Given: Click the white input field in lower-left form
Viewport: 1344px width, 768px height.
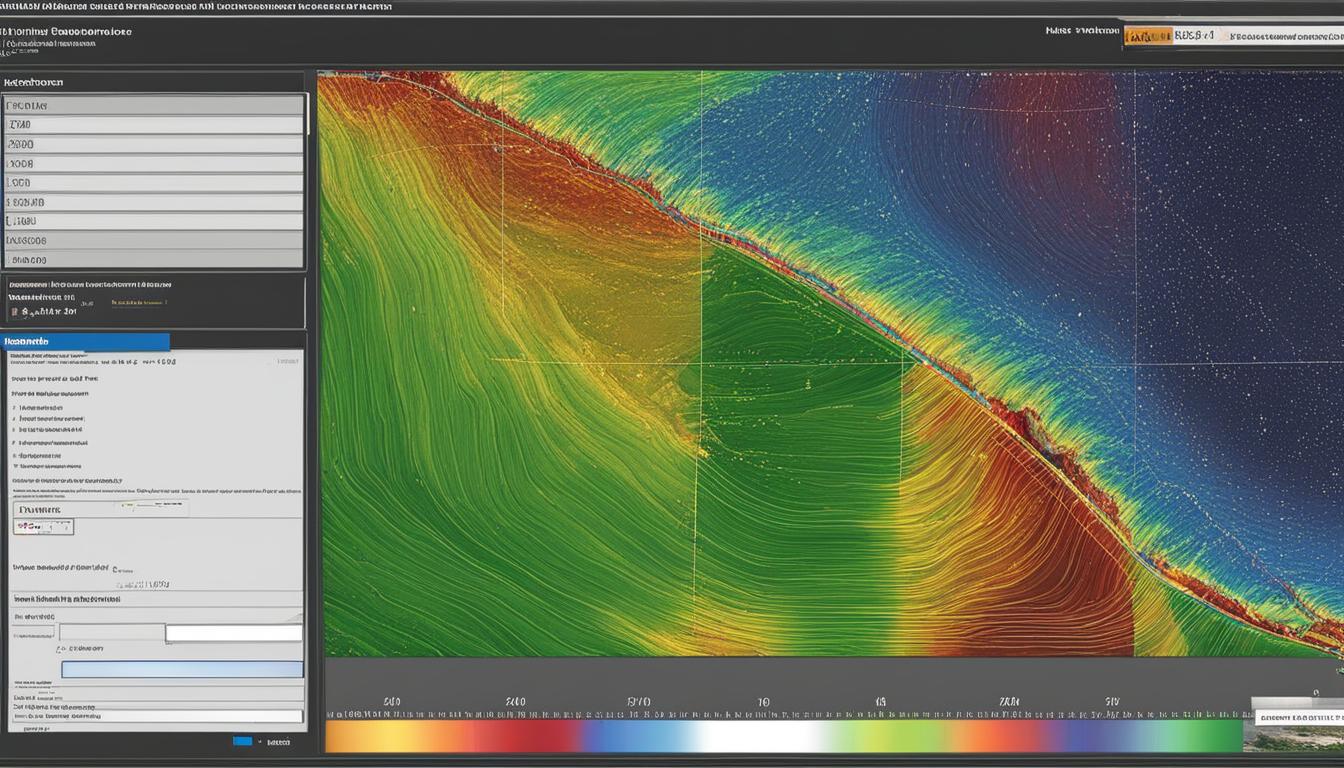Looking at the screenshot, I should click(x=233, y=633).
